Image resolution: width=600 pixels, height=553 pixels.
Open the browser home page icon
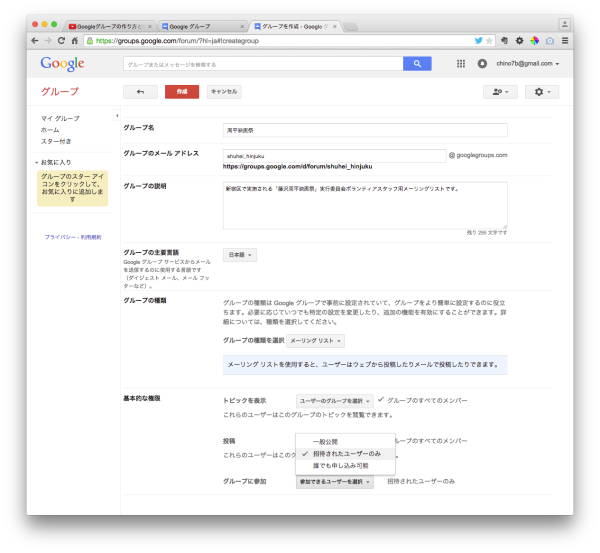point(75,41)
